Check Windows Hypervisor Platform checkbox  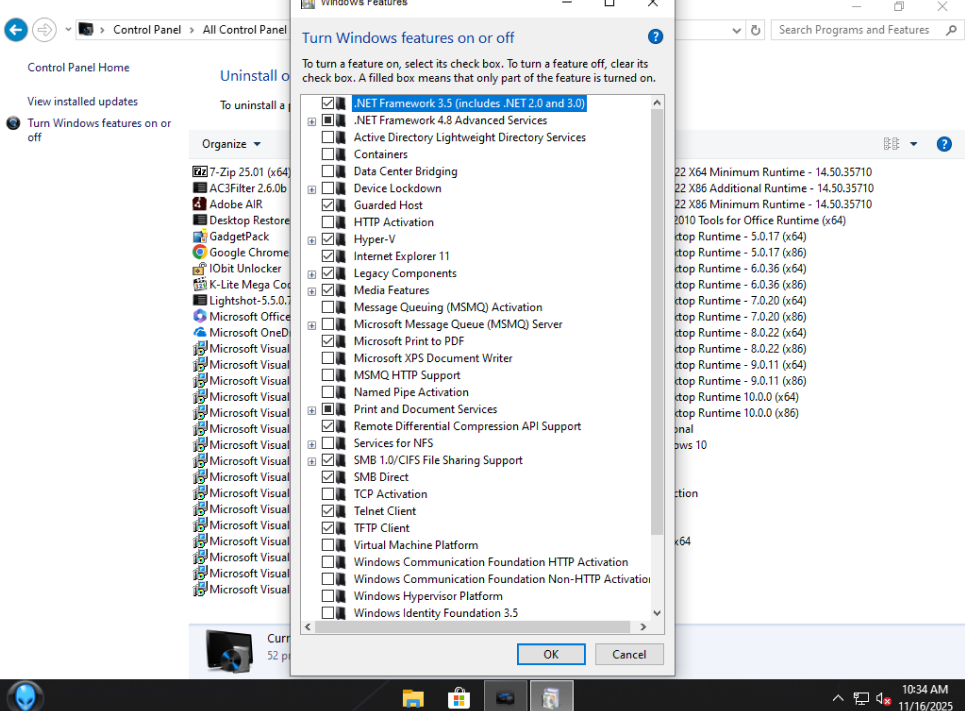[x=327, y=596]
